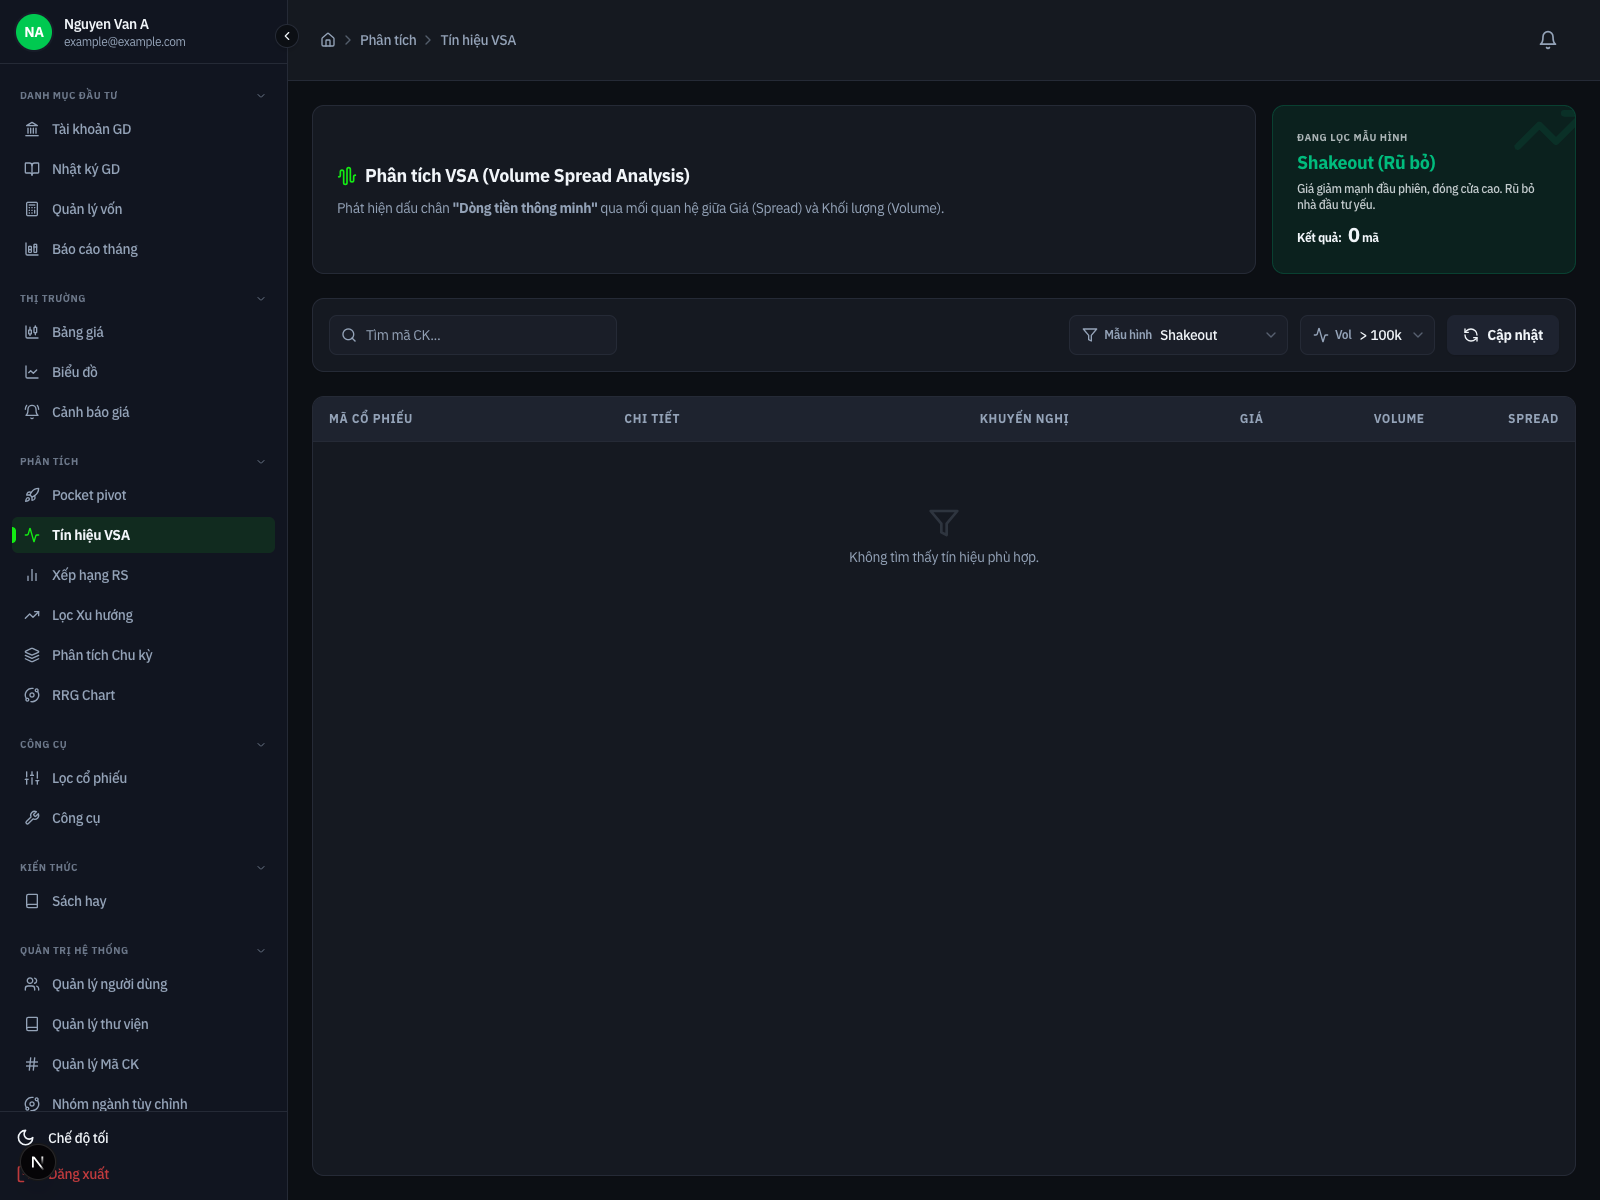
Task: Open Xếp hạng RS menu item
Action: click(90, 575)
